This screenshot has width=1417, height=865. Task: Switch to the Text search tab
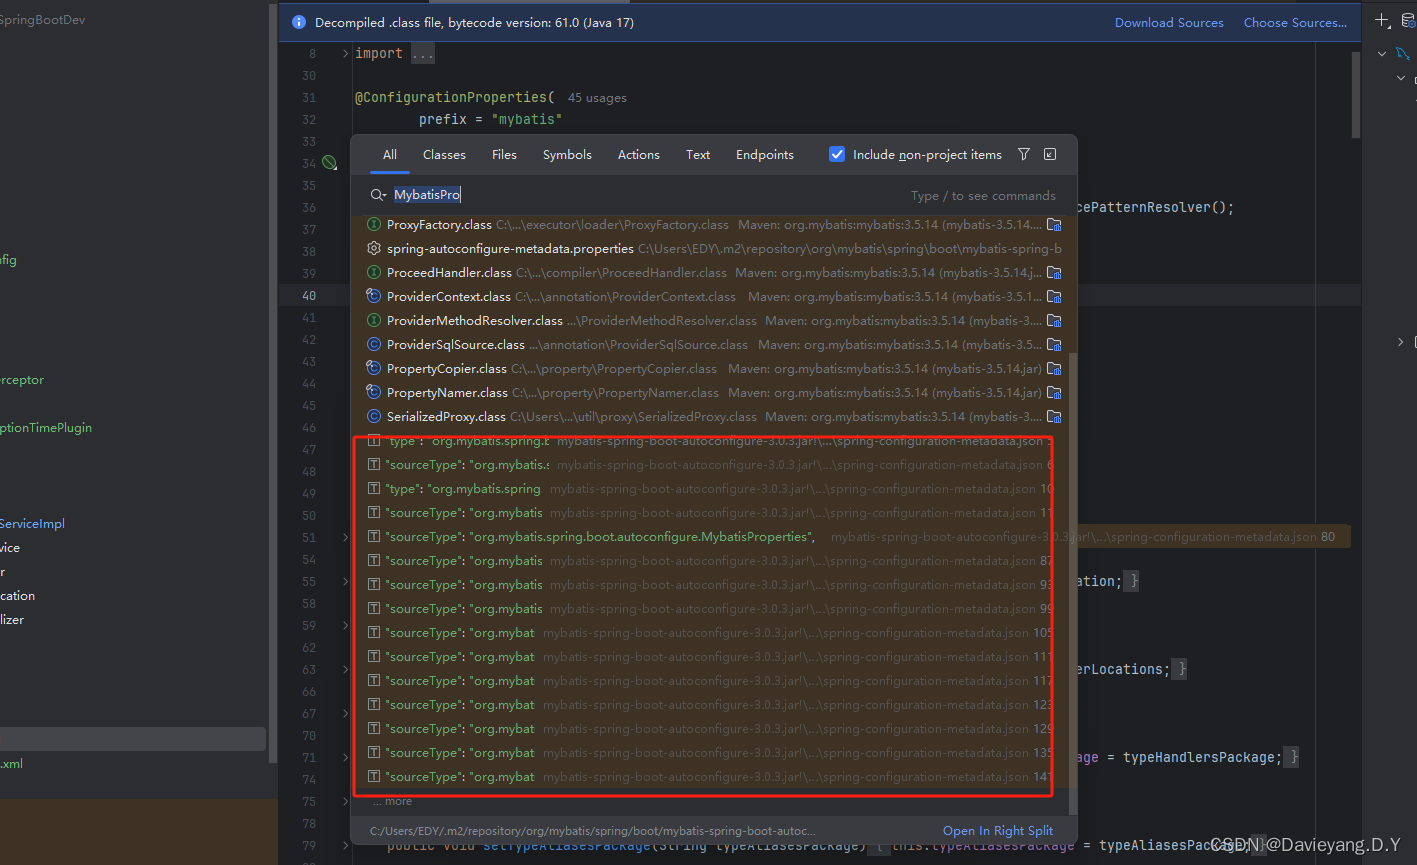tap(698, 155)
